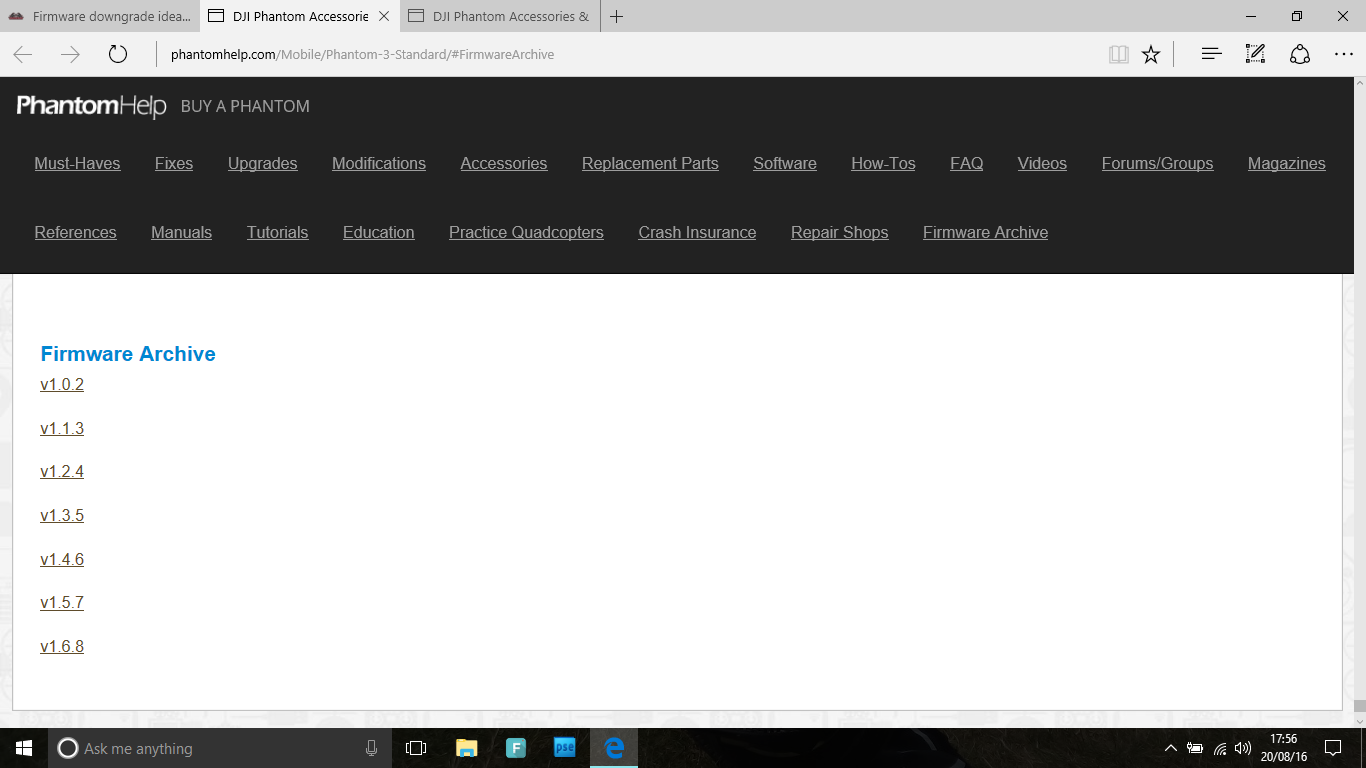
Task: Open Edge More actions menu
Action: point(1344,54)
